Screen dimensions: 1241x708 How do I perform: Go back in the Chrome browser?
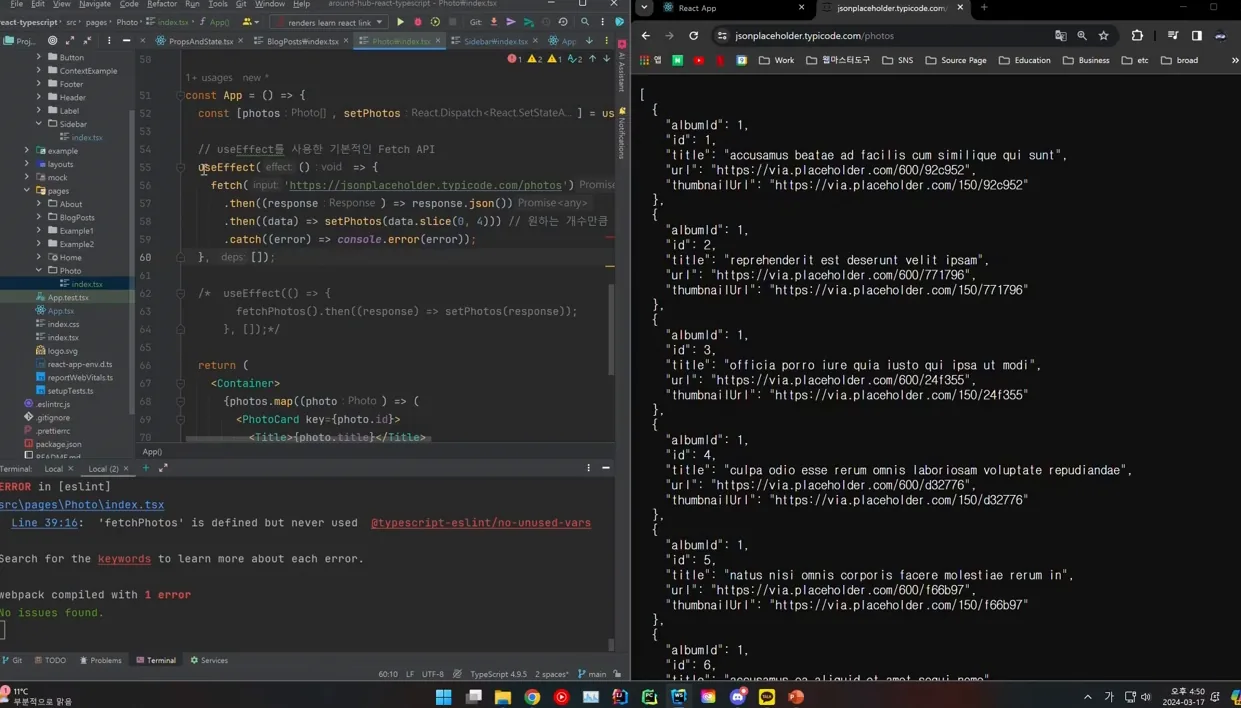tap(646, 36)
